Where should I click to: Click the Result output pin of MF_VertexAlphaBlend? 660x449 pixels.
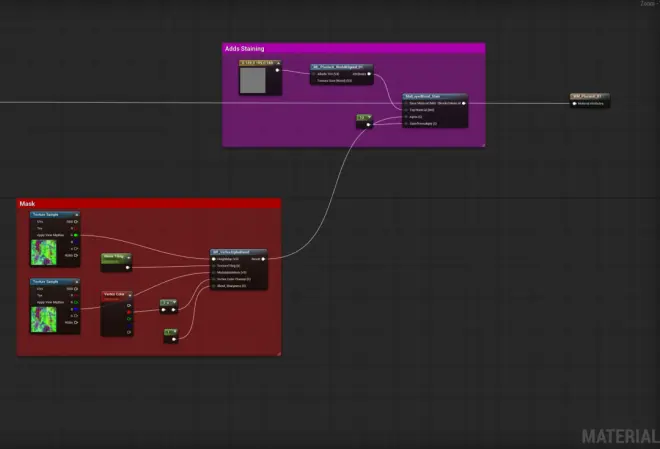[263, 259]
